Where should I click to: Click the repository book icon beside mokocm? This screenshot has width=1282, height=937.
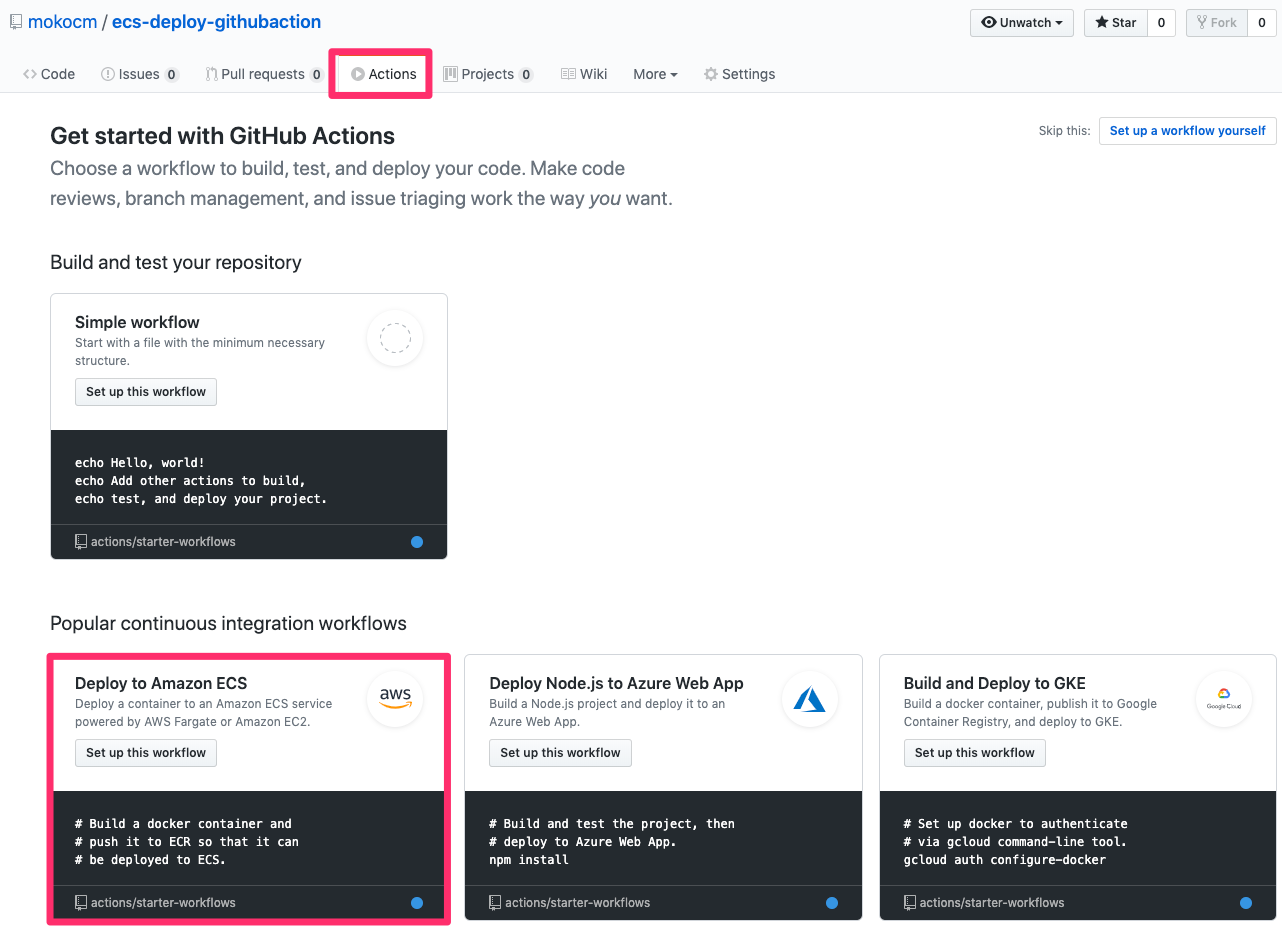click(x=16, y=22)
